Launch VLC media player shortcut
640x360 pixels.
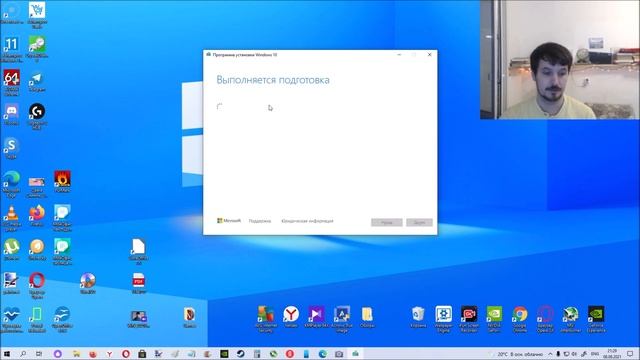coord(11,218)
